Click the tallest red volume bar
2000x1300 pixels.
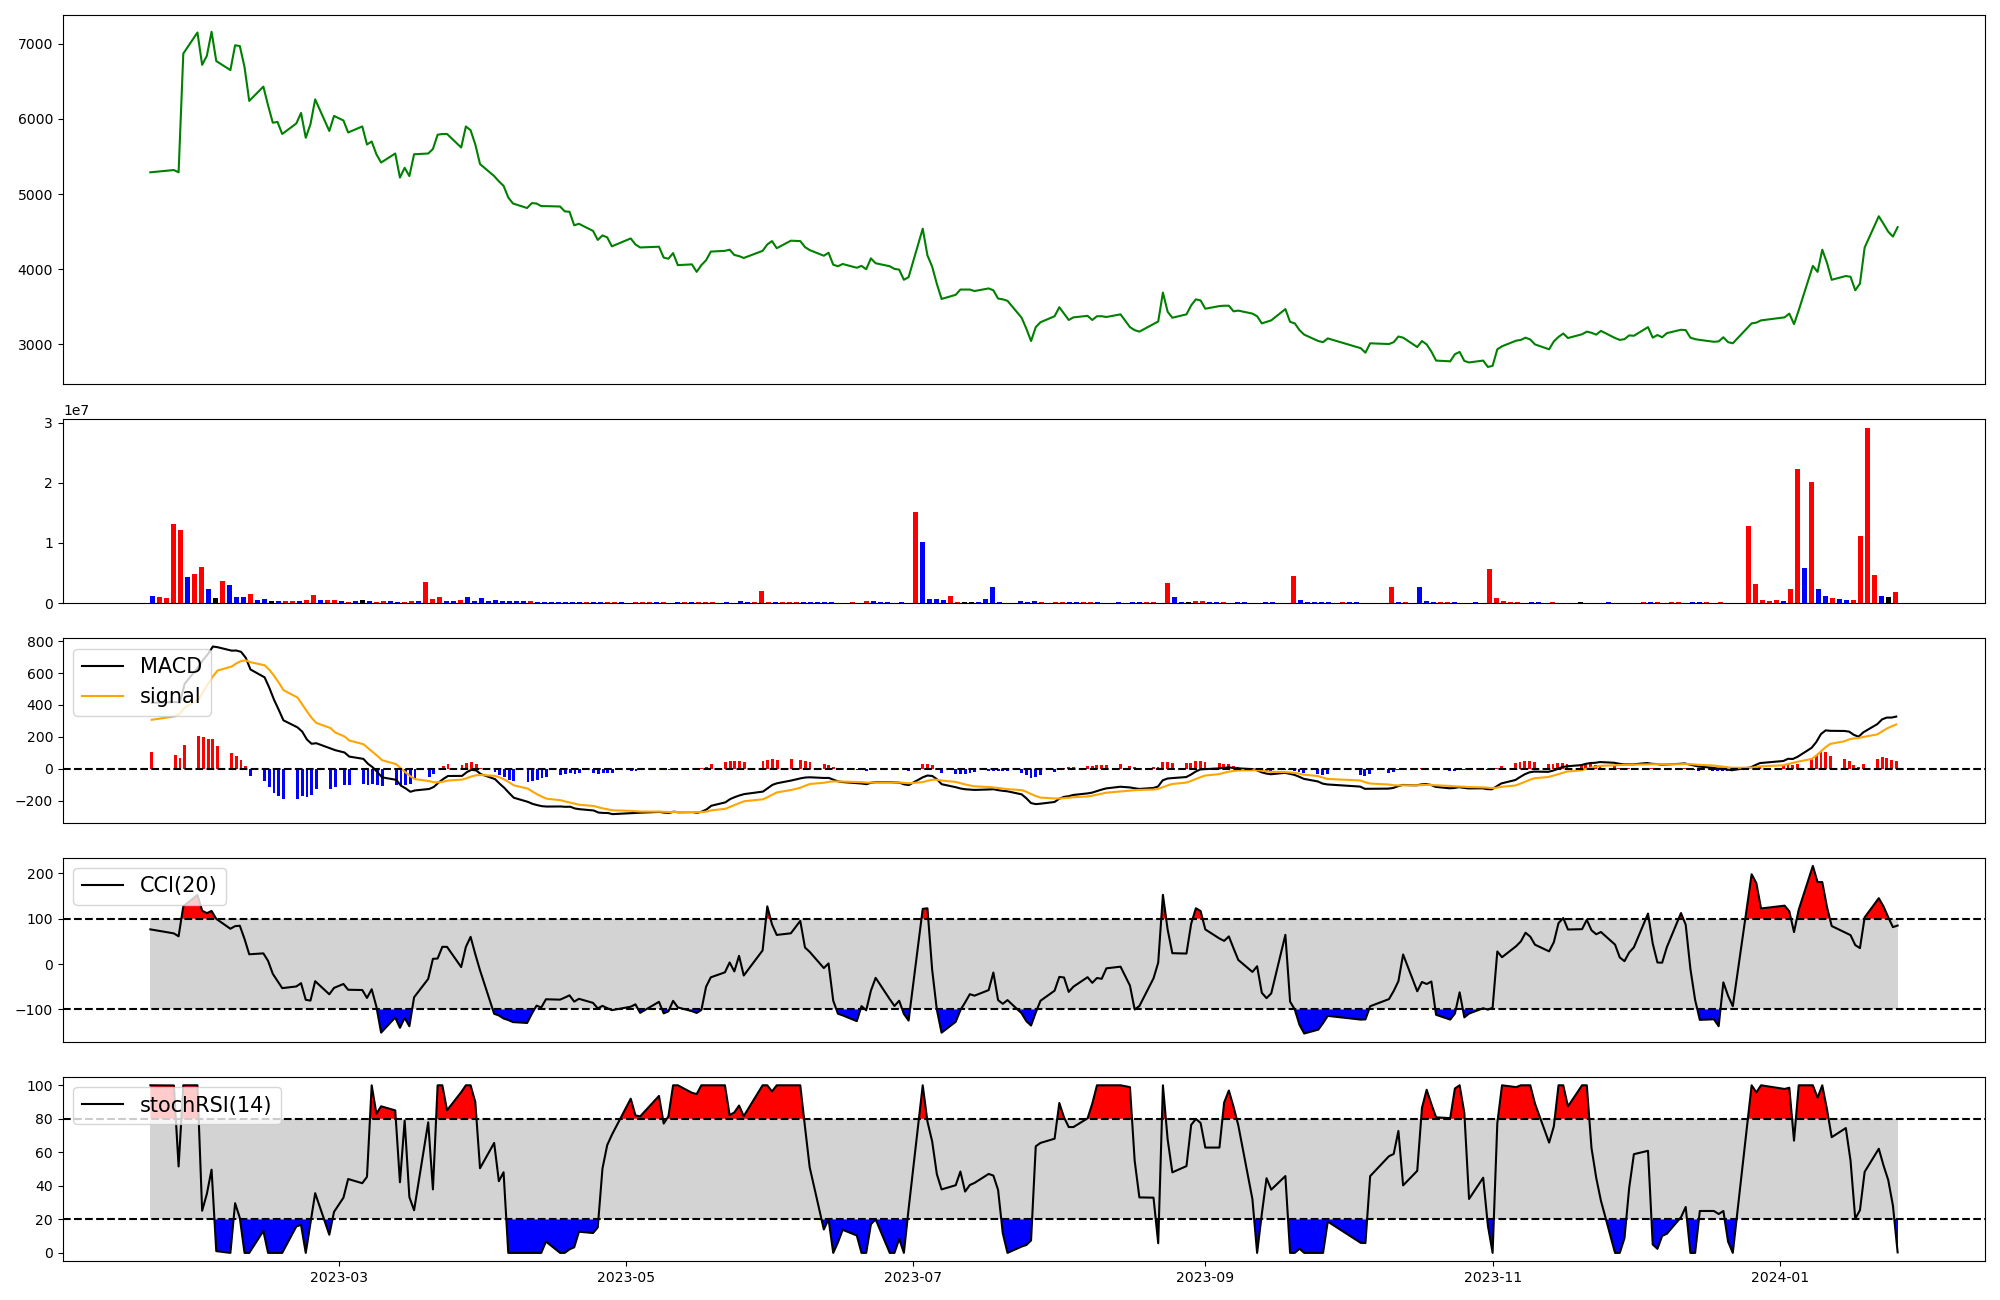(1867, 515)
